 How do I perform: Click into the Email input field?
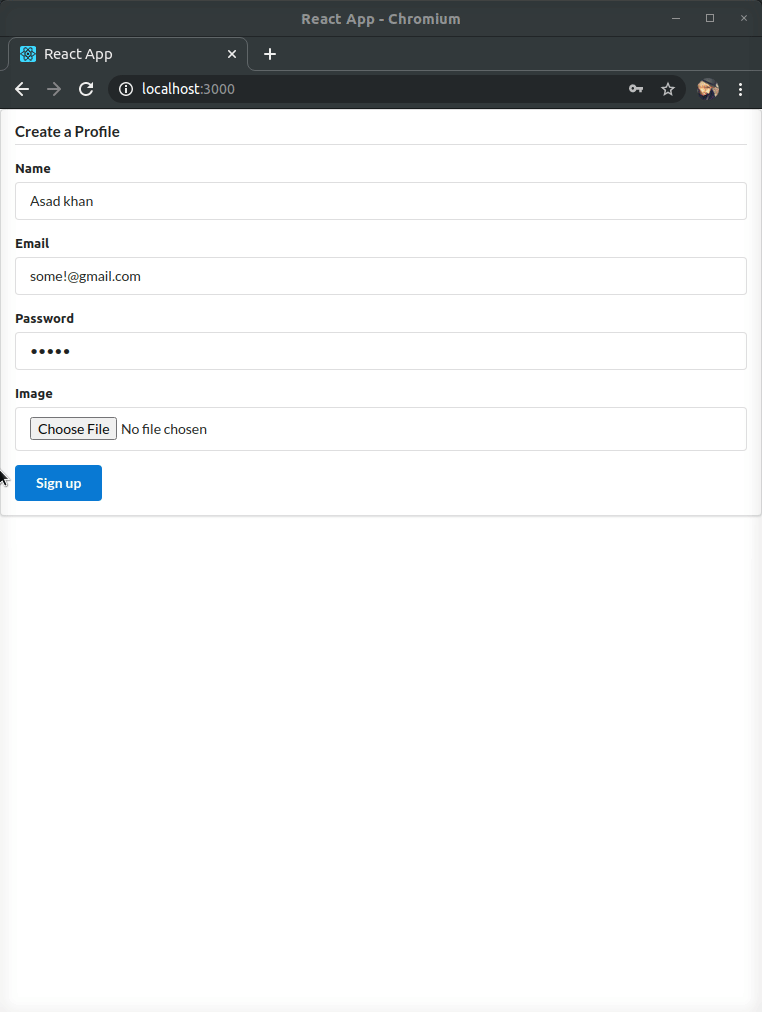click(x=381, y=276)
